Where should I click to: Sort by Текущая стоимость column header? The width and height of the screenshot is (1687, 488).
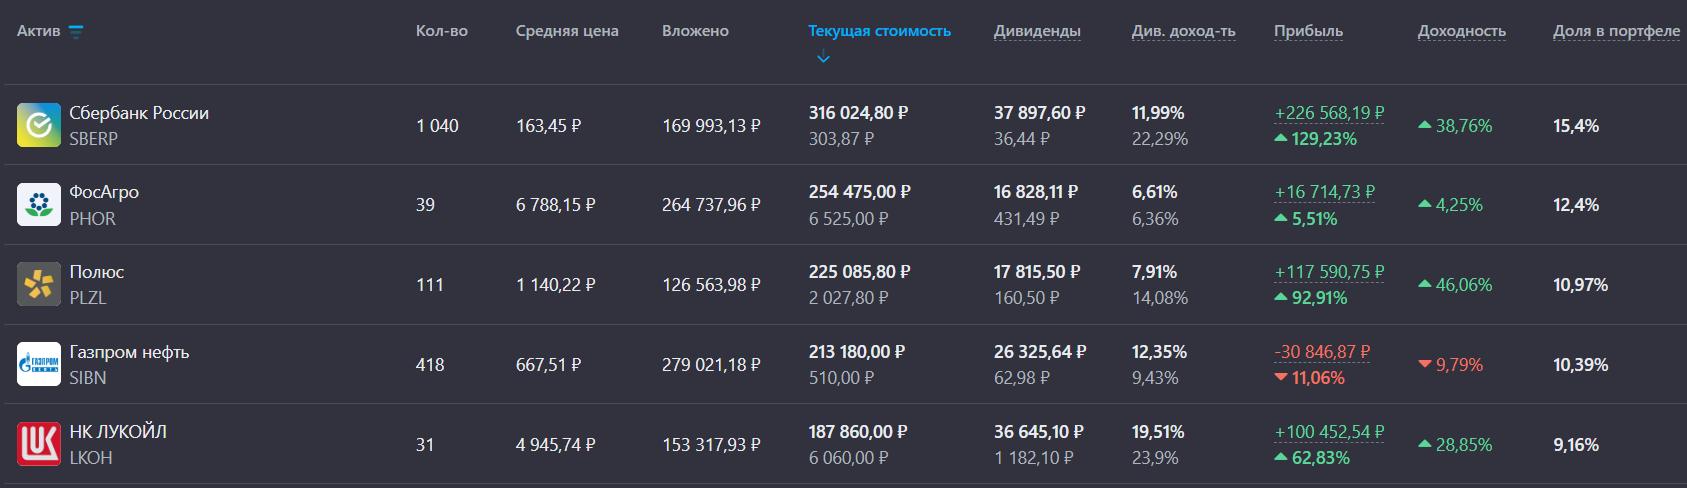click(879, 31)
